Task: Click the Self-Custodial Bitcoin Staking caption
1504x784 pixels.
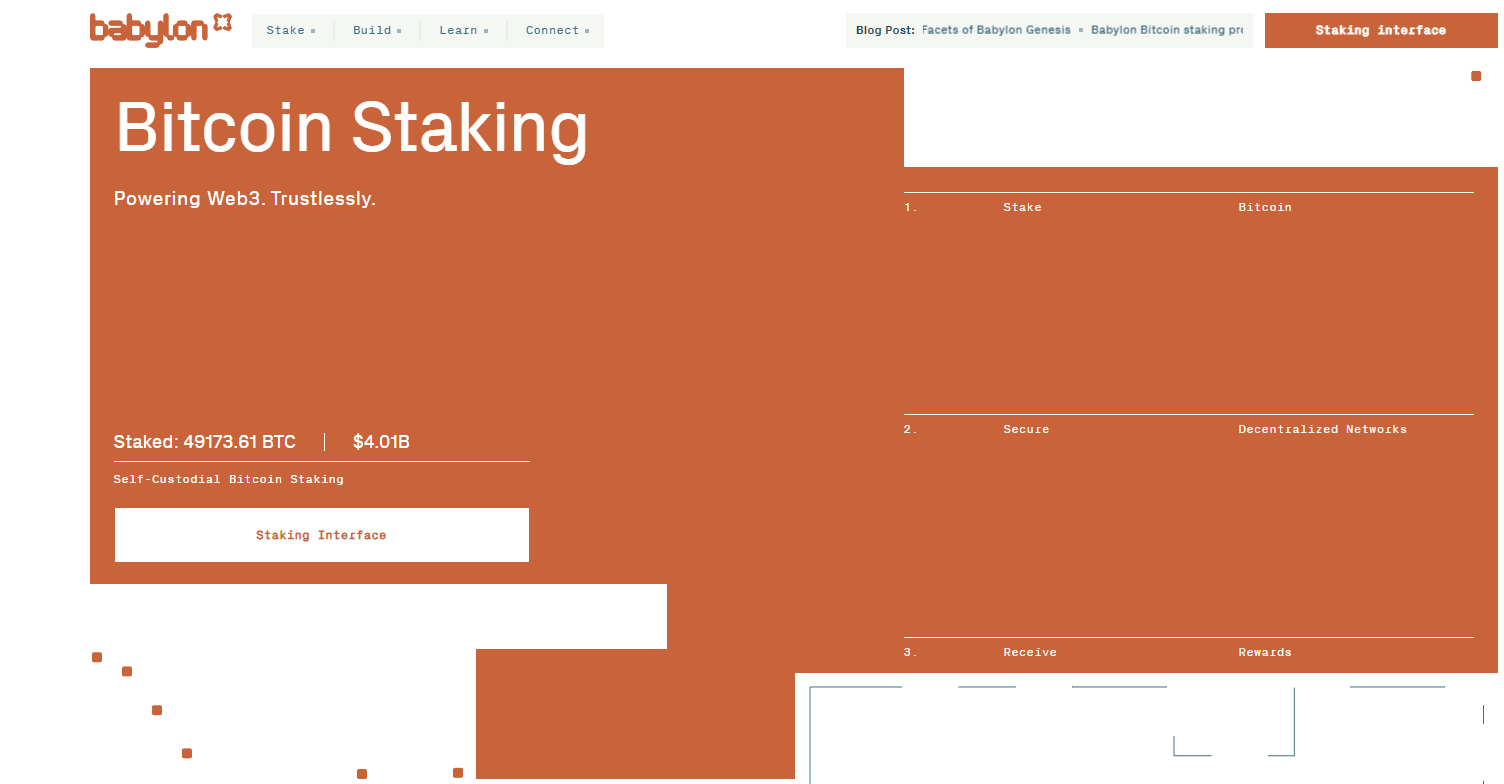Action: click(x=228, y=480)
